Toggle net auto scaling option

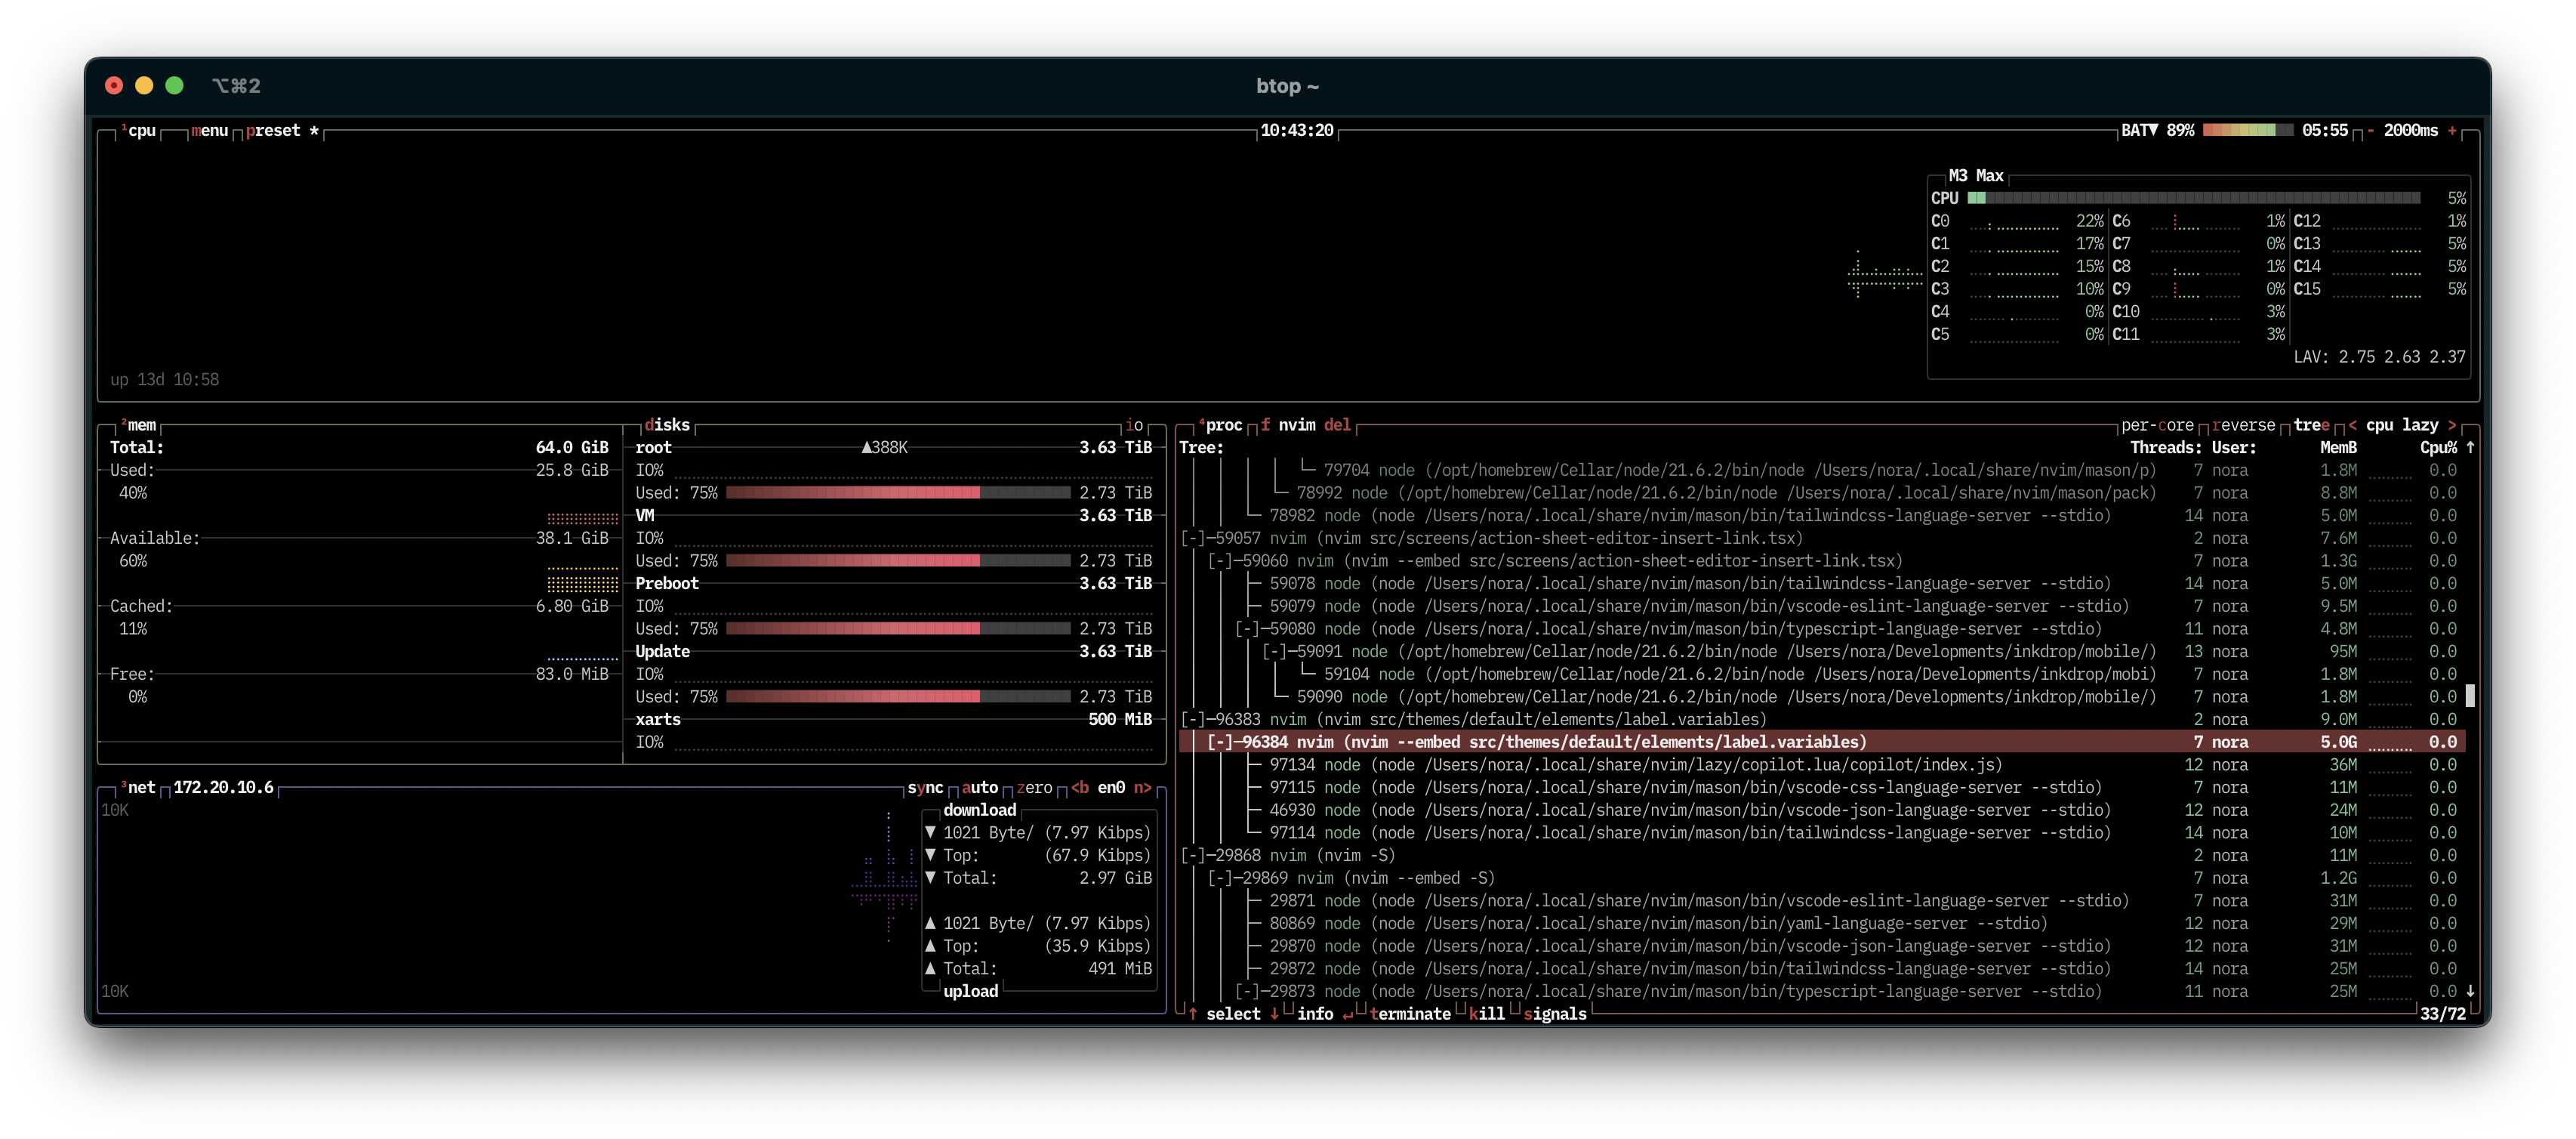979,788
